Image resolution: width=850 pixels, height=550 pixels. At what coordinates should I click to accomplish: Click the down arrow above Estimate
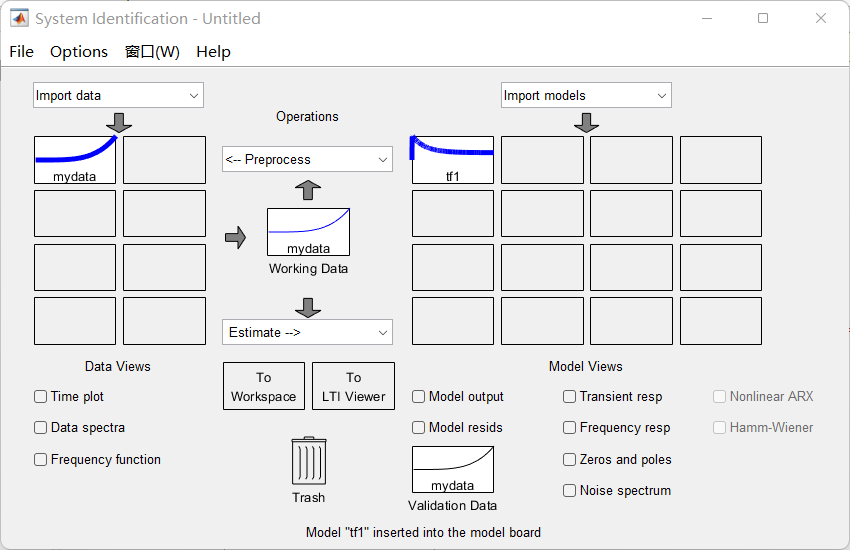click(308, 307)
